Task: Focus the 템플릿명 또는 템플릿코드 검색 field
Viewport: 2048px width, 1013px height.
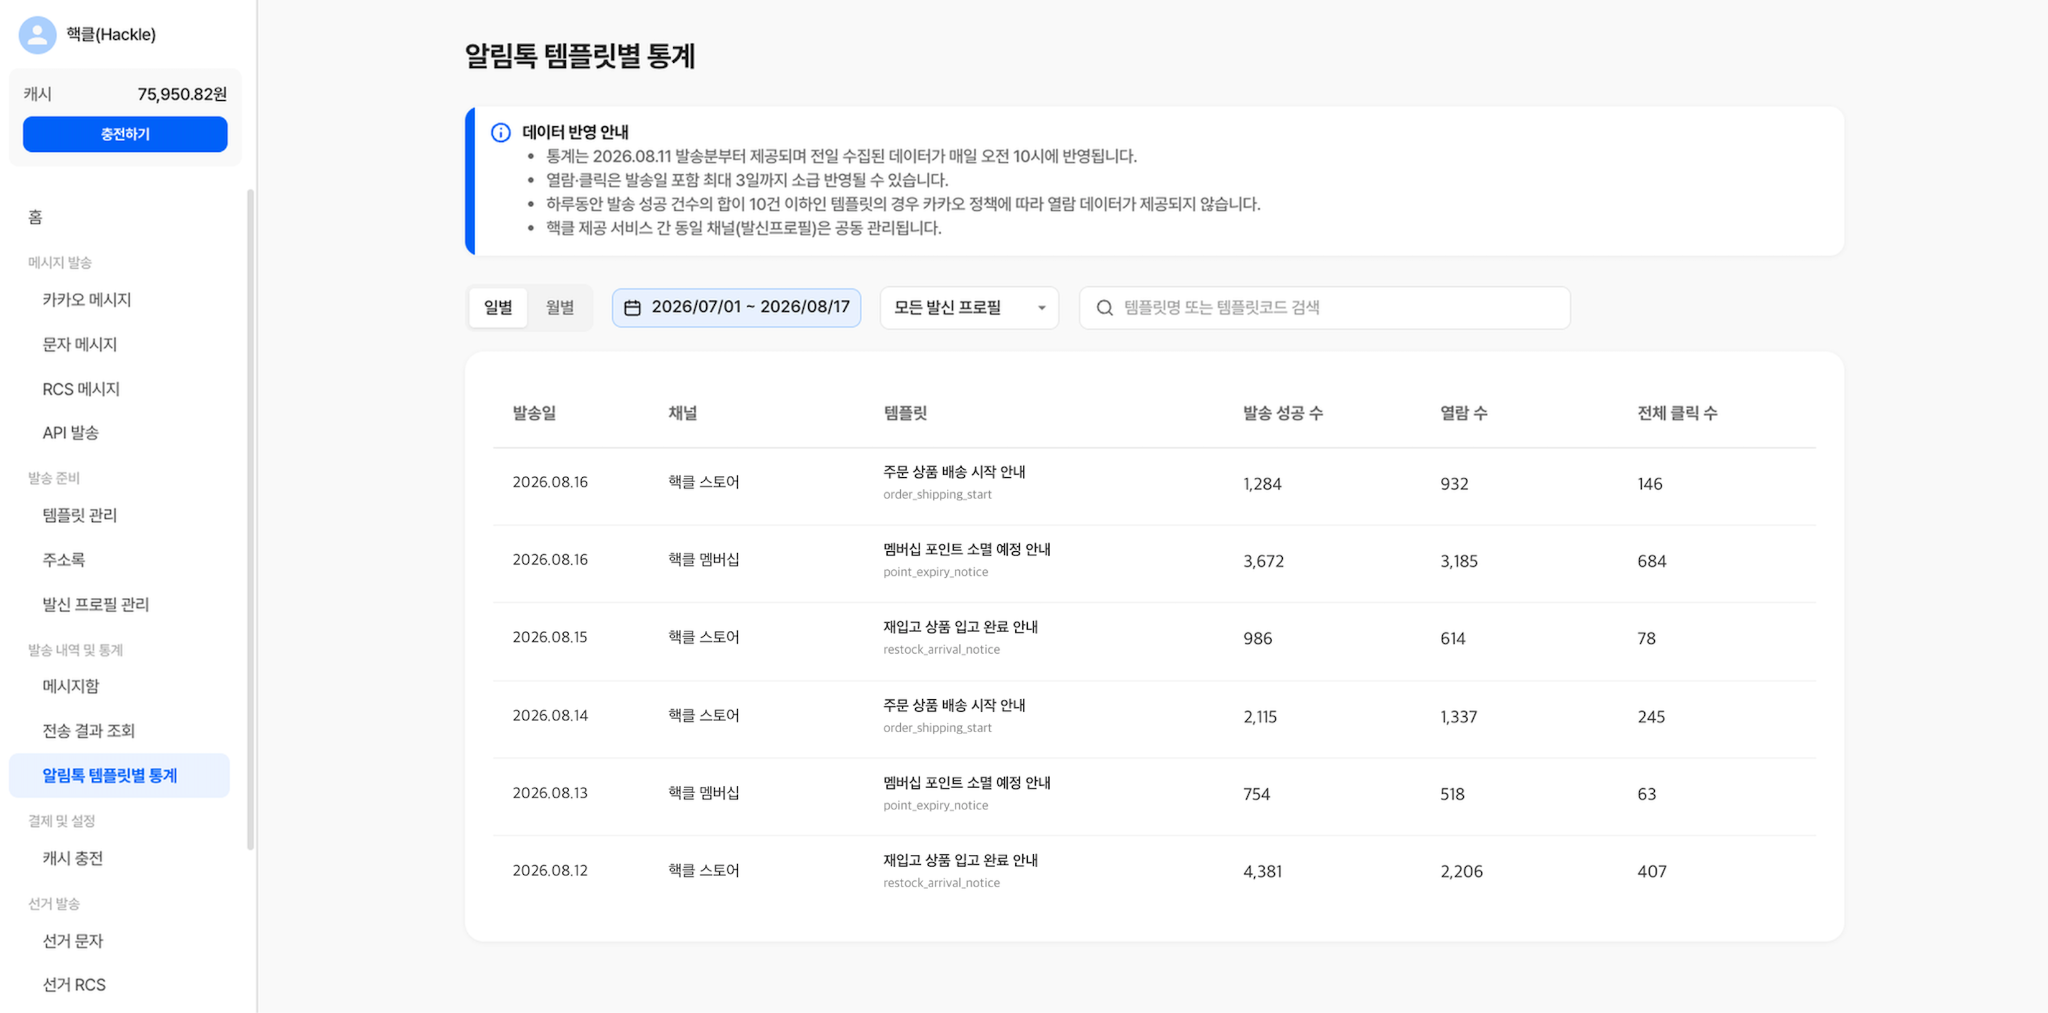Action: point(1324,308)
